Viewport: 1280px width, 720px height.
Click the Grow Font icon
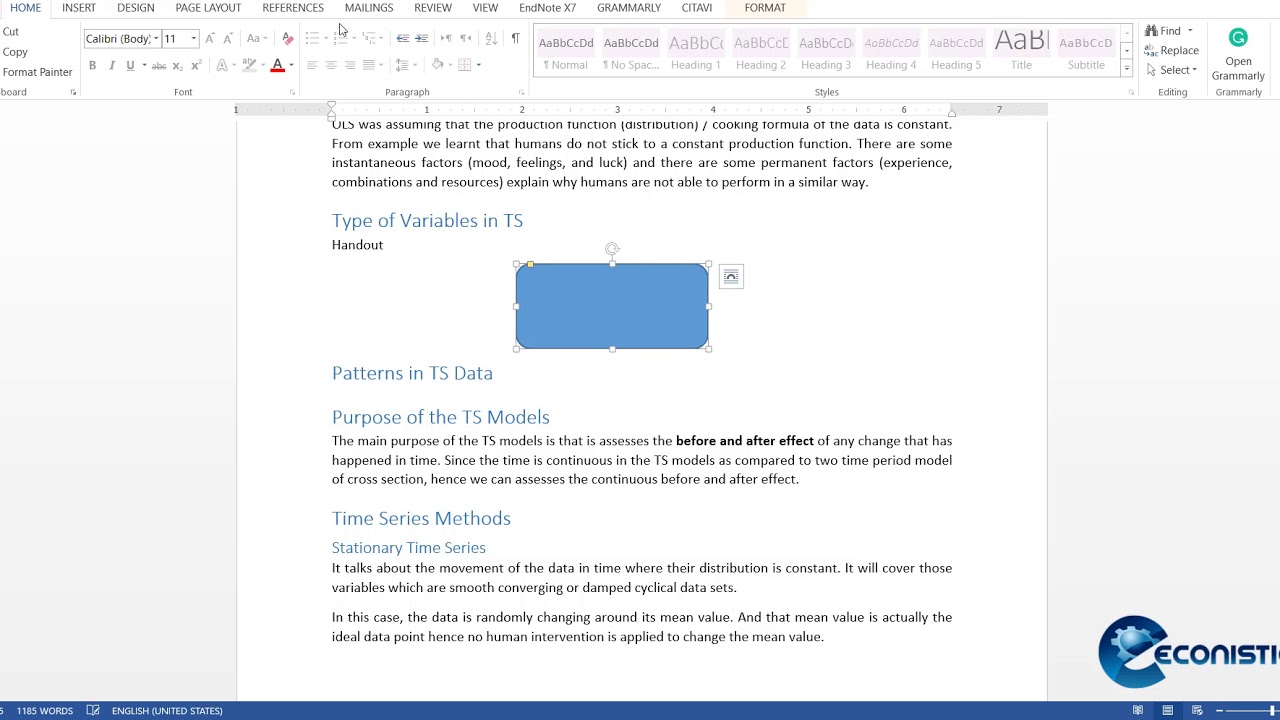[210, 38]
